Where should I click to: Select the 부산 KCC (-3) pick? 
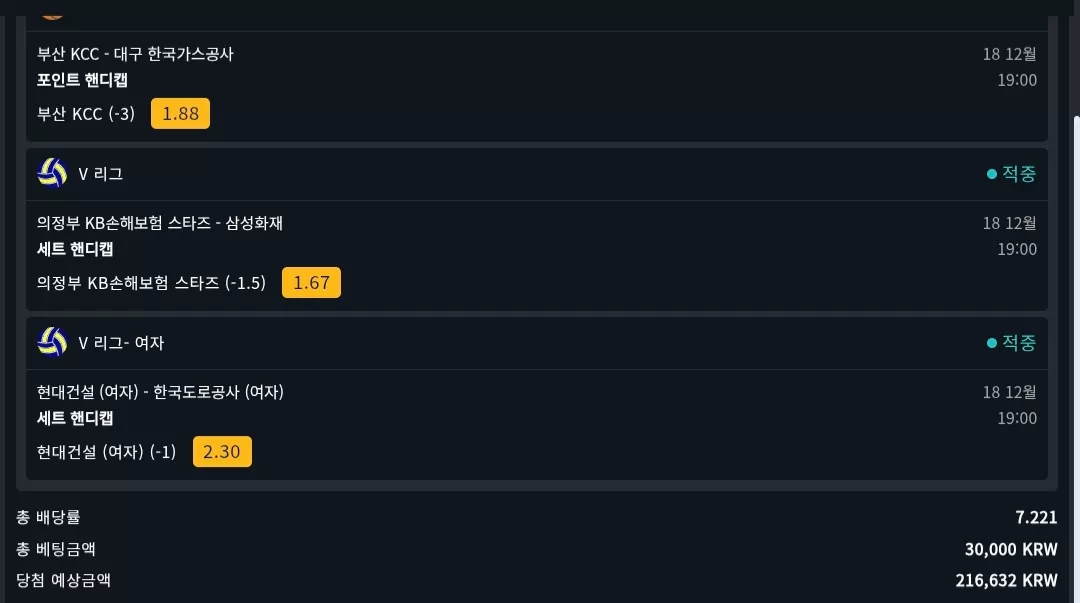coord(86,114)
